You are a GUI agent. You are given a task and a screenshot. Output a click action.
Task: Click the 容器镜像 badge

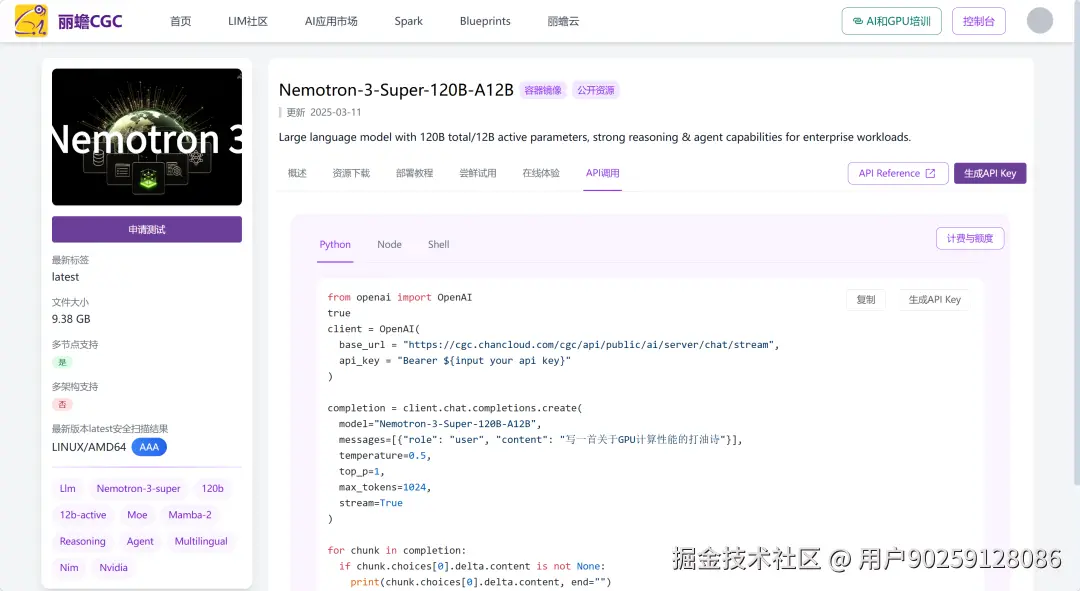543,90
